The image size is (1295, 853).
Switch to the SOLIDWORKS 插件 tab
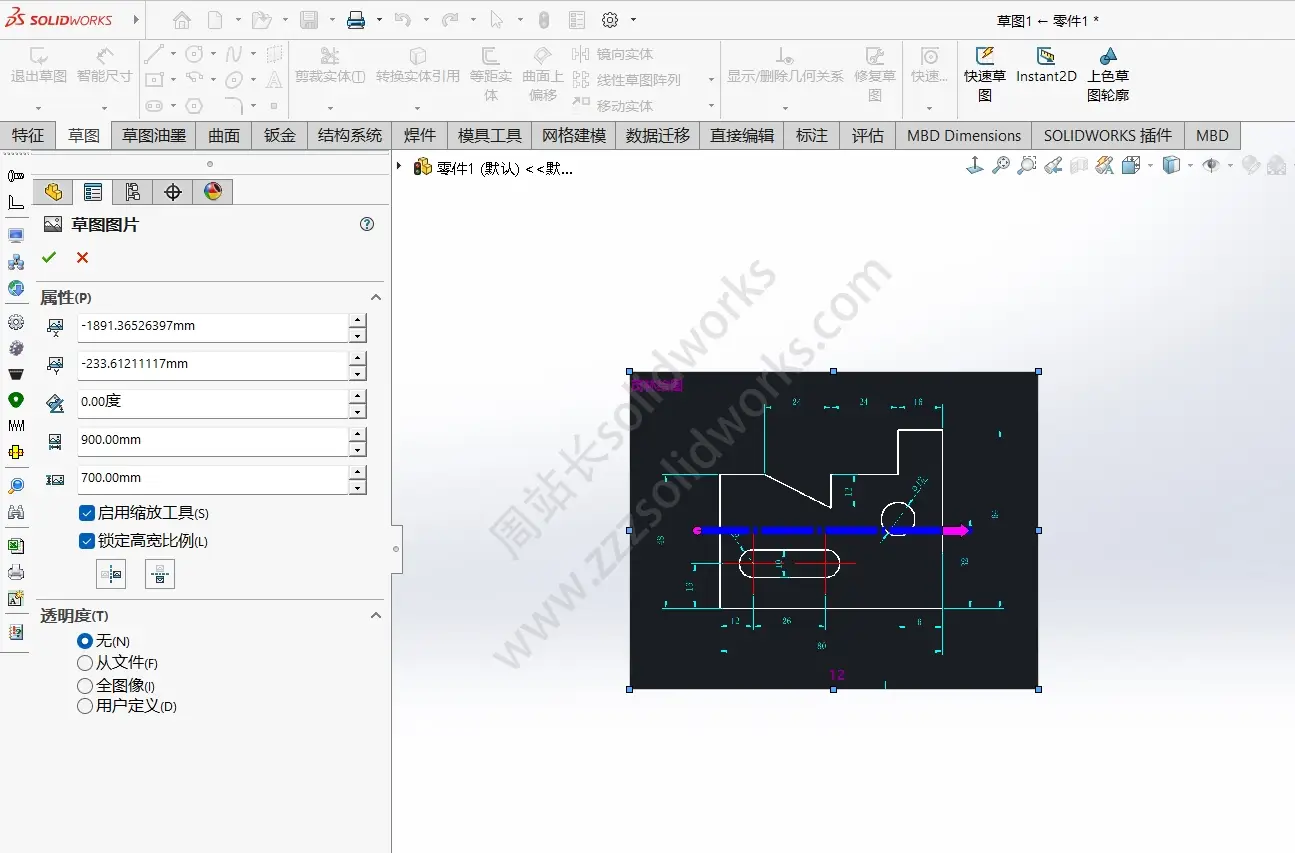pos(1107,135)
